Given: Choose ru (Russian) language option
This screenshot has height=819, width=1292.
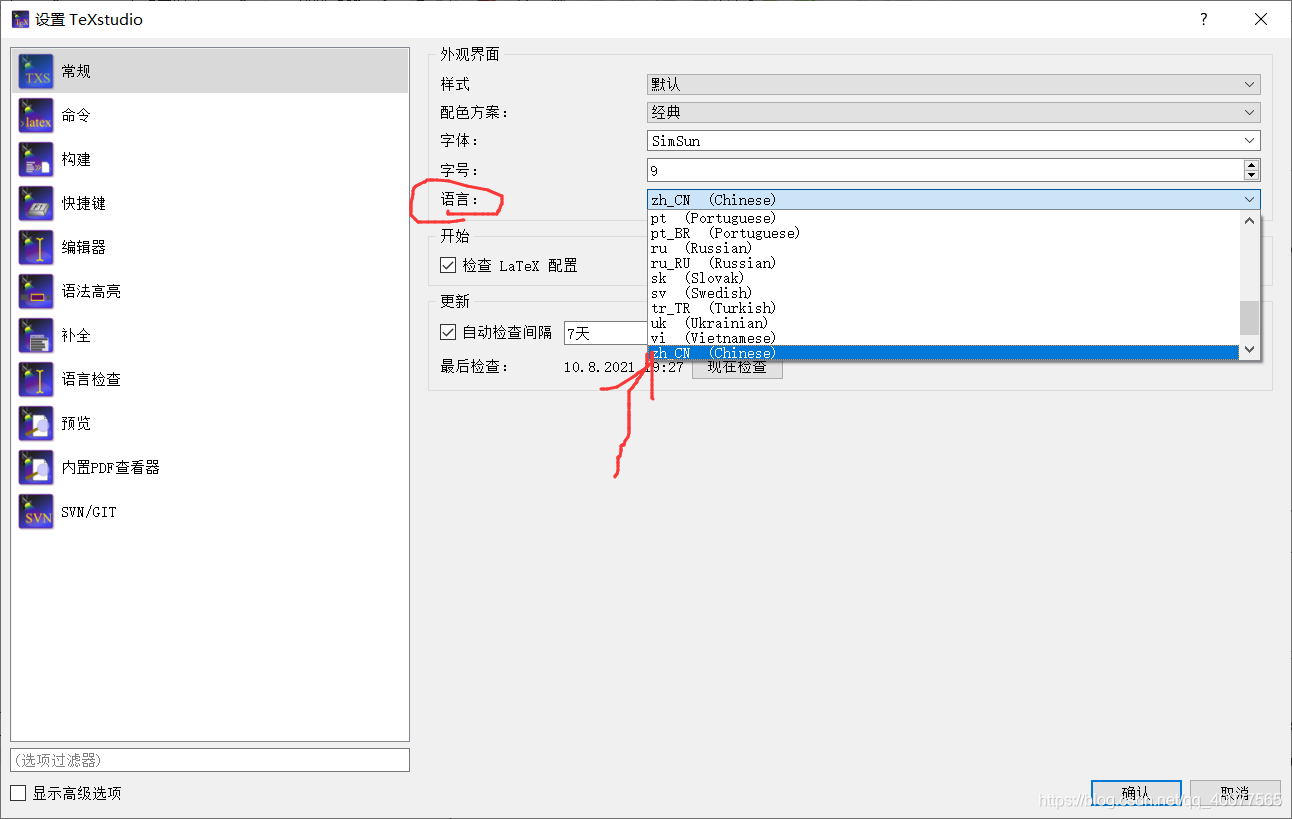Looking at the screenshot, I should 943,248.
